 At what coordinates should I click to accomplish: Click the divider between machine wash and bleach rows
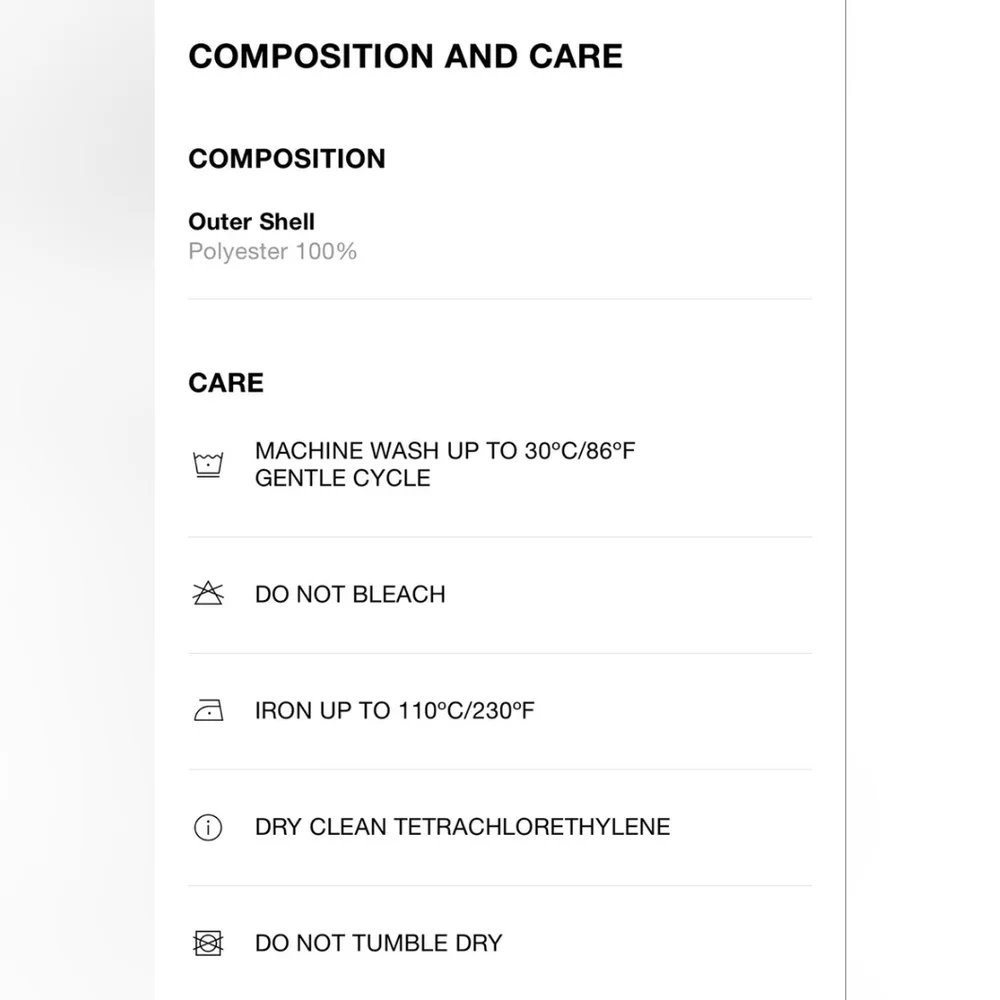click(500, 537)
